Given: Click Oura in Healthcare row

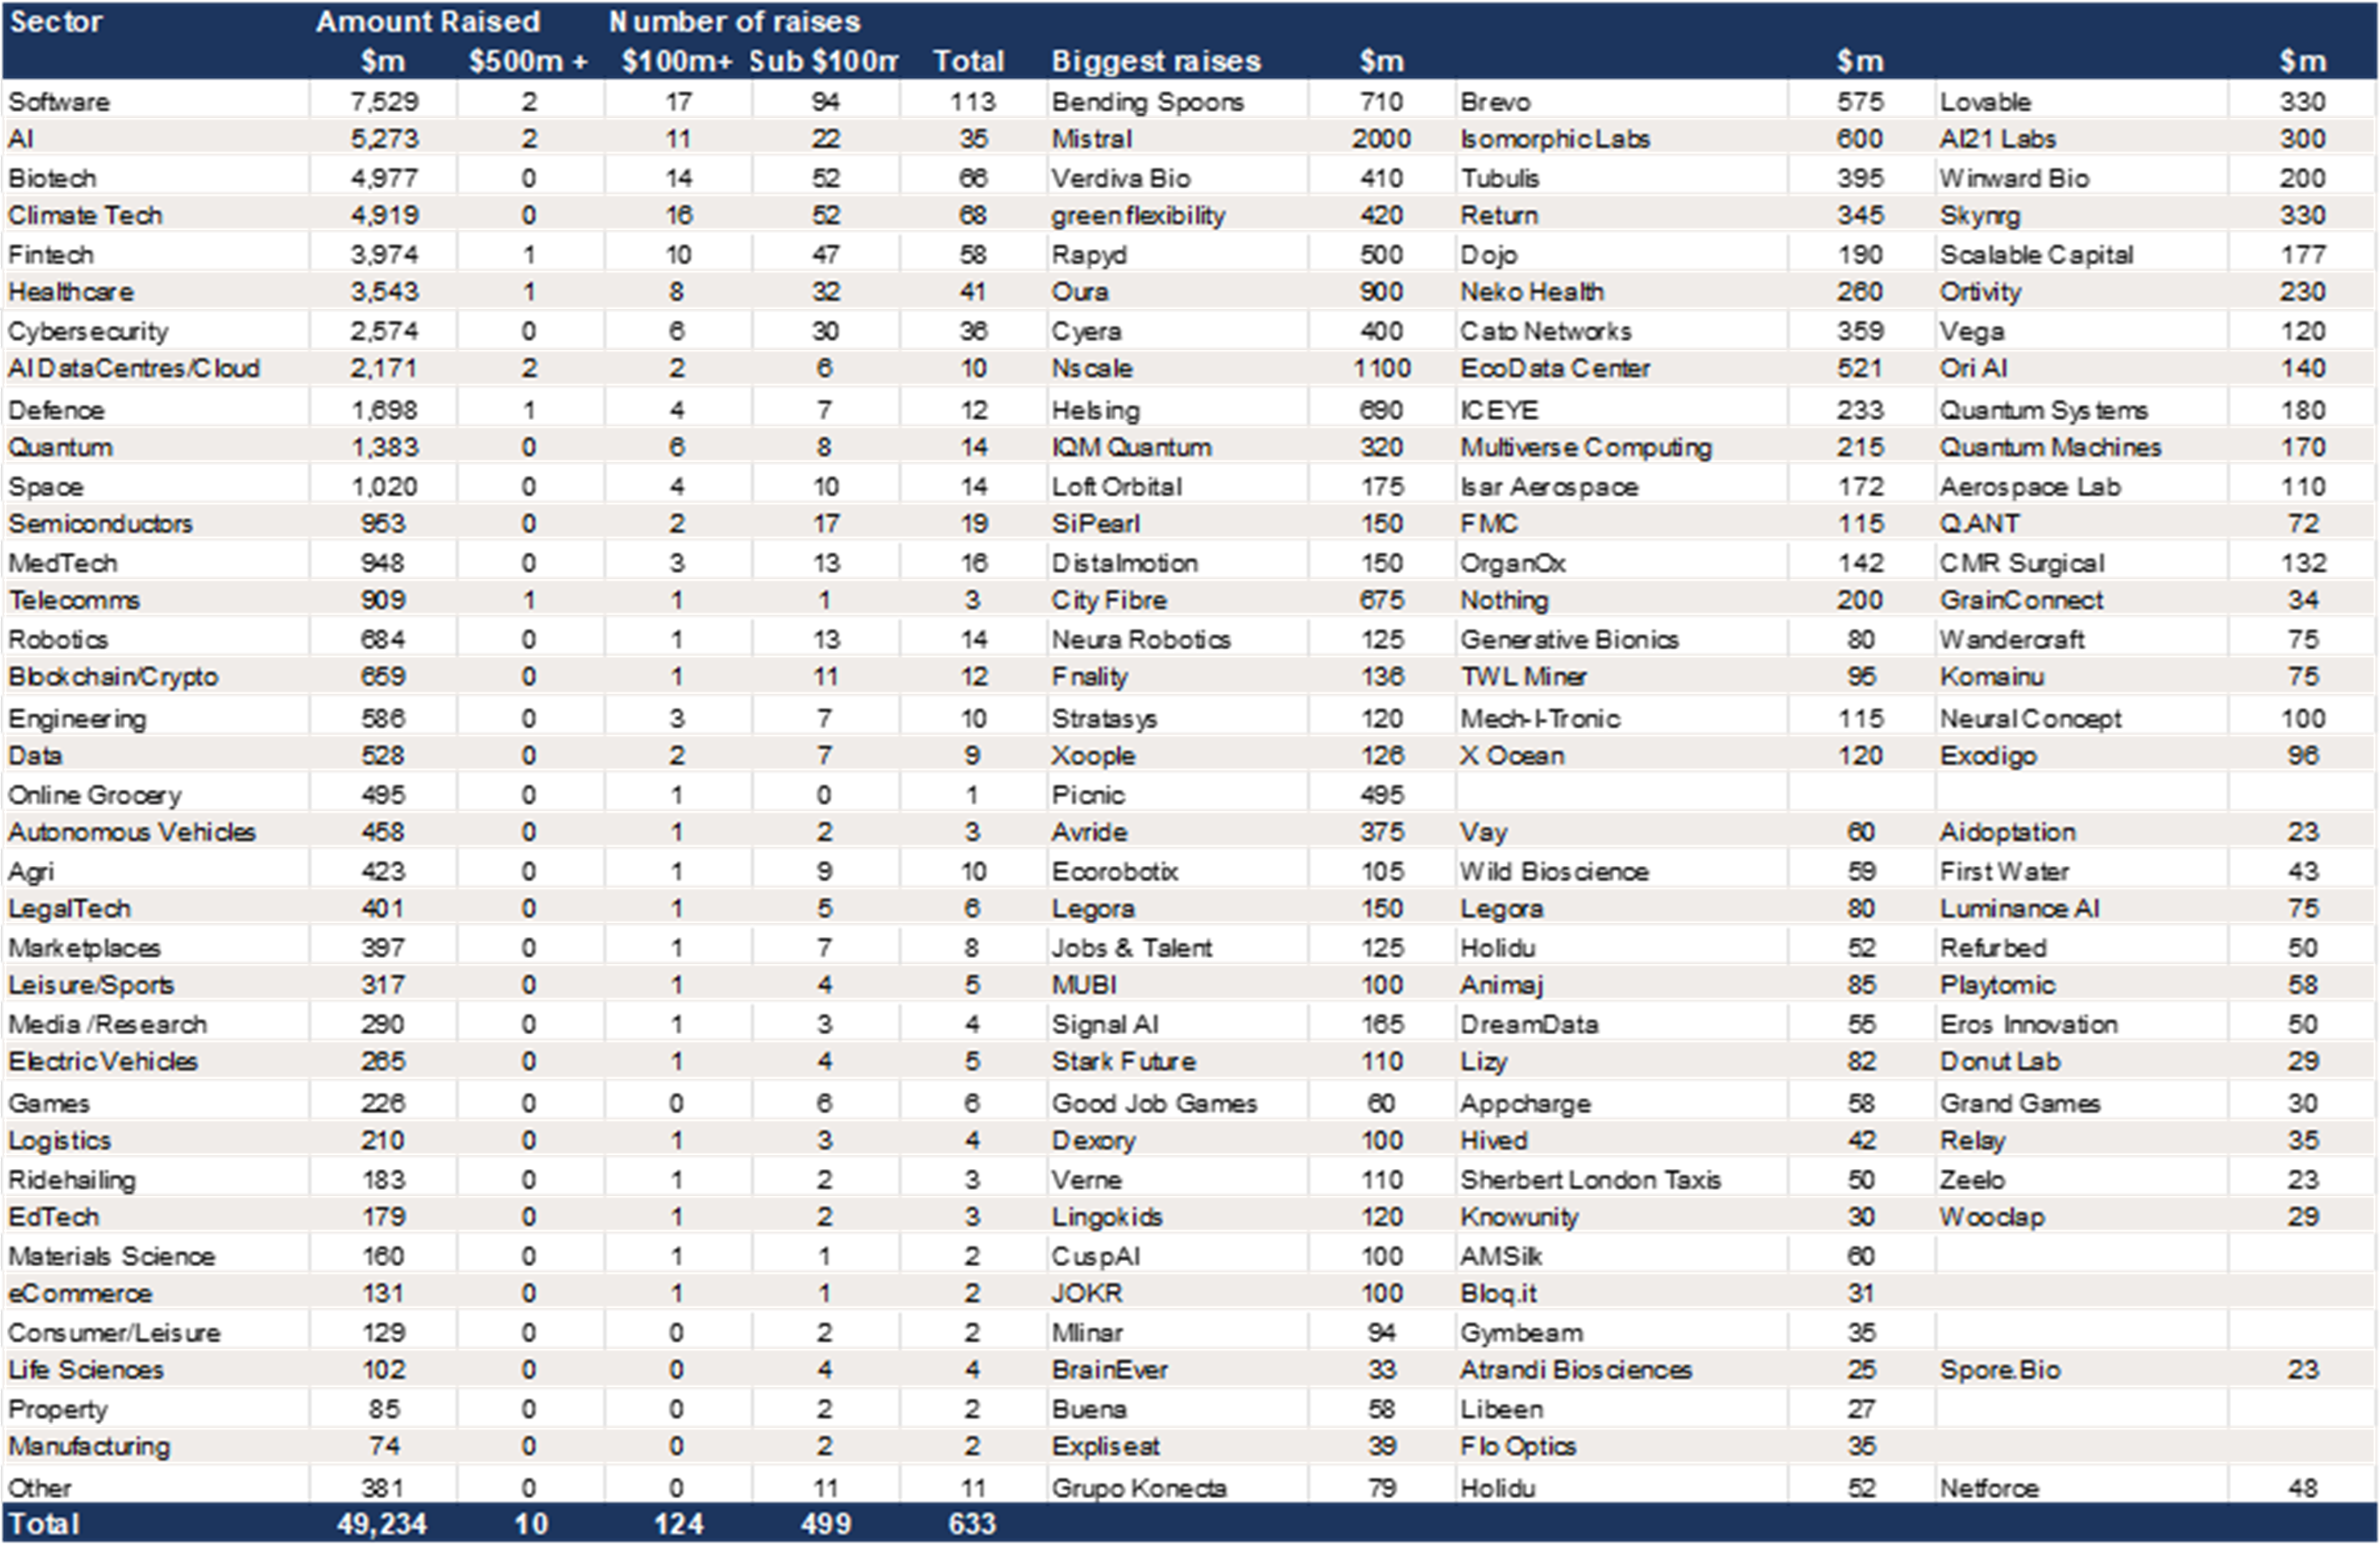Looking at the screenshot, I should pos(1079,292).
